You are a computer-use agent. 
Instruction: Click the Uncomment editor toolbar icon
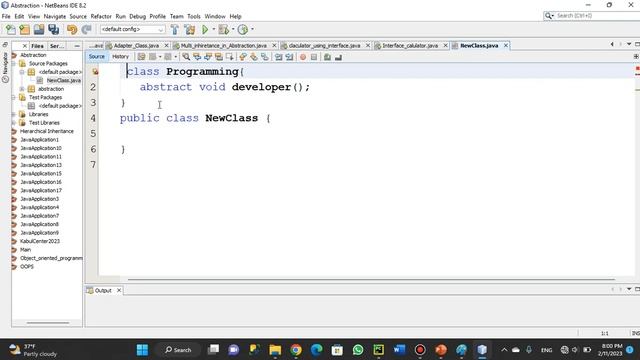pyautogui.click(x=338, y=57)
